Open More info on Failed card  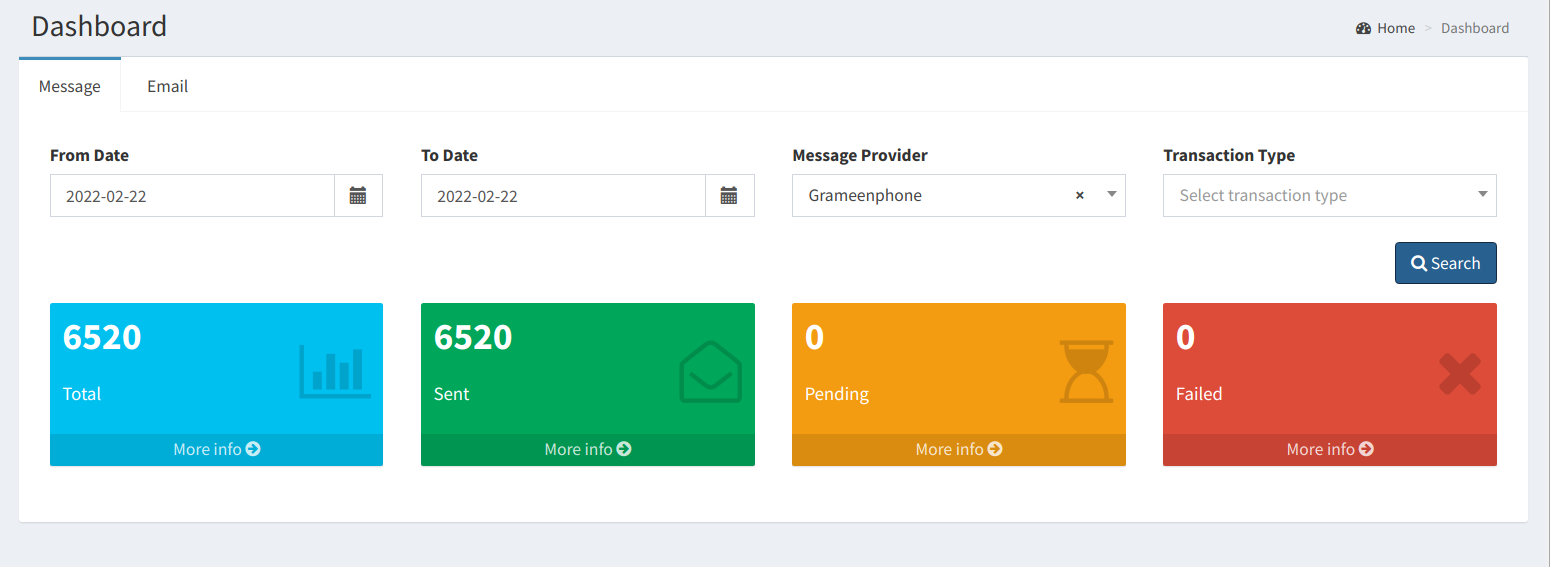1330,449
